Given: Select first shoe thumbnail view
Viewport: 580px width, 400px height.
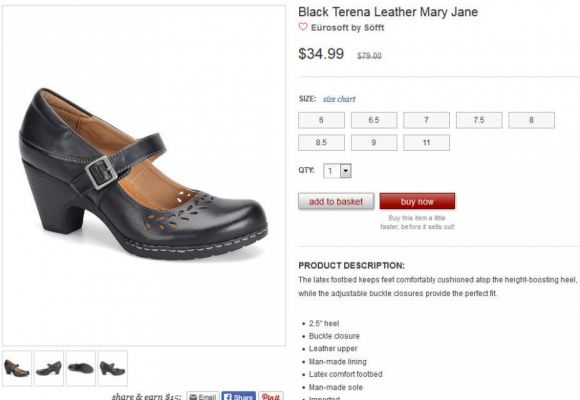Looking at the screenshot, I should (17, 368).
